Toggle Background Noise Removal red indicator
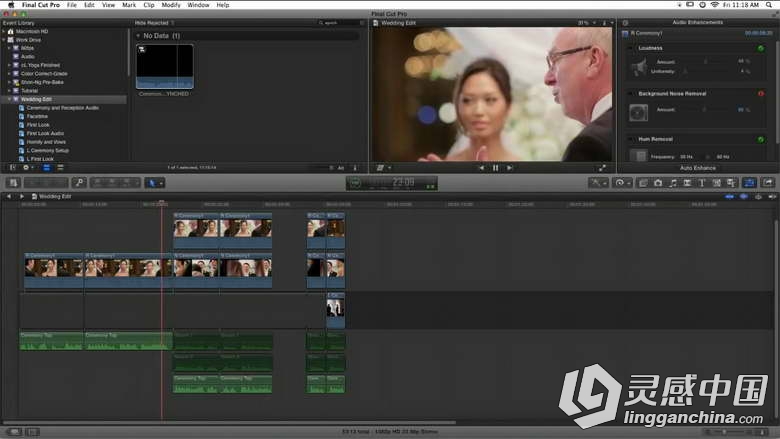The width and height of the screenshot is (780, 439). click(761, 93)
